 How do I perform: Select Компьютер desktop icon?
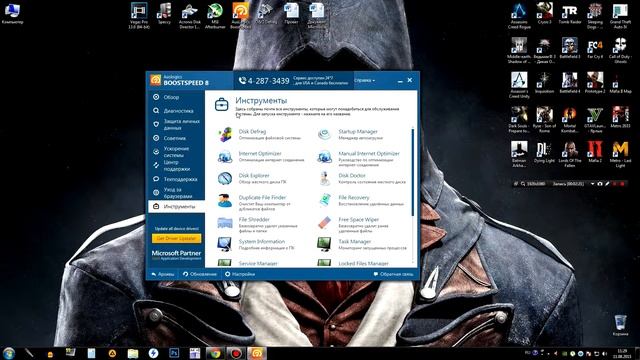(12, 13)
